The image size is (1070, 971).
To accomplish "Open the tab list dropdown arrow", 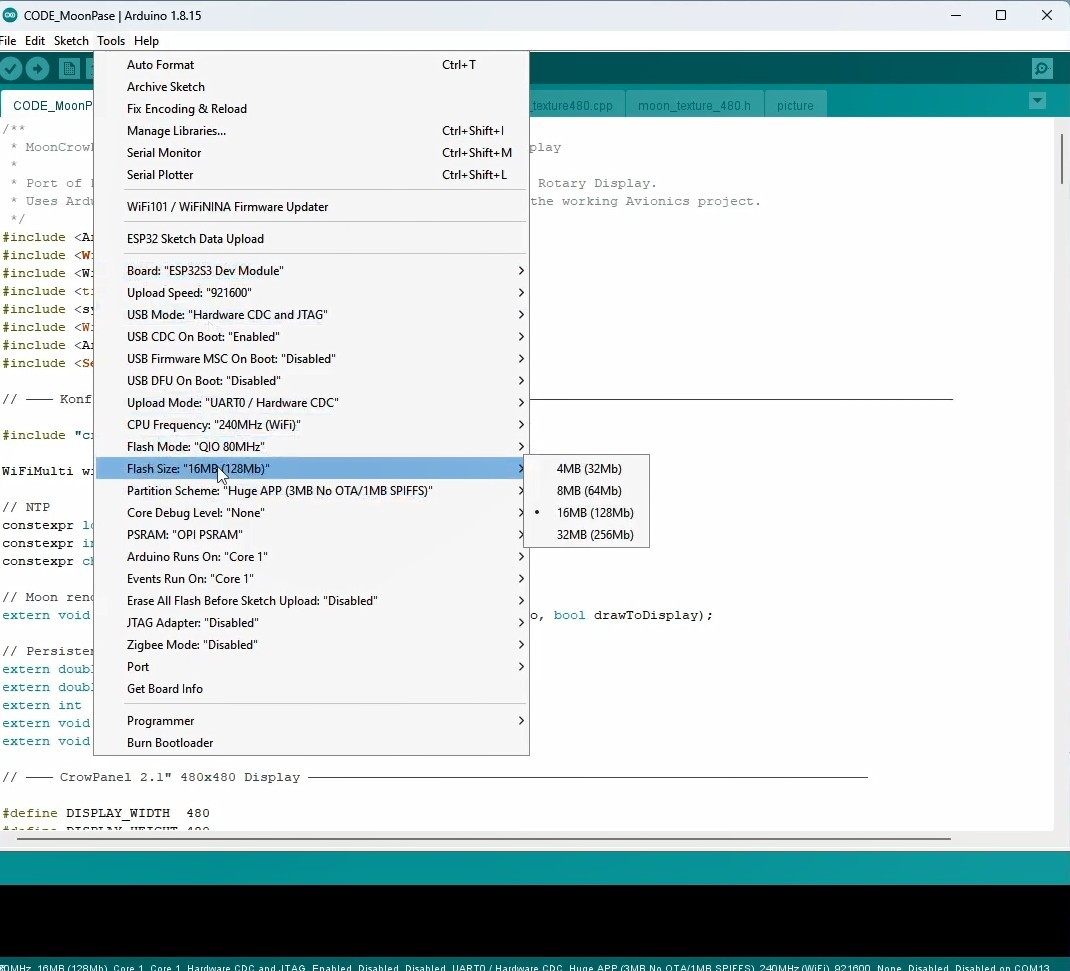I will 1037,101.
